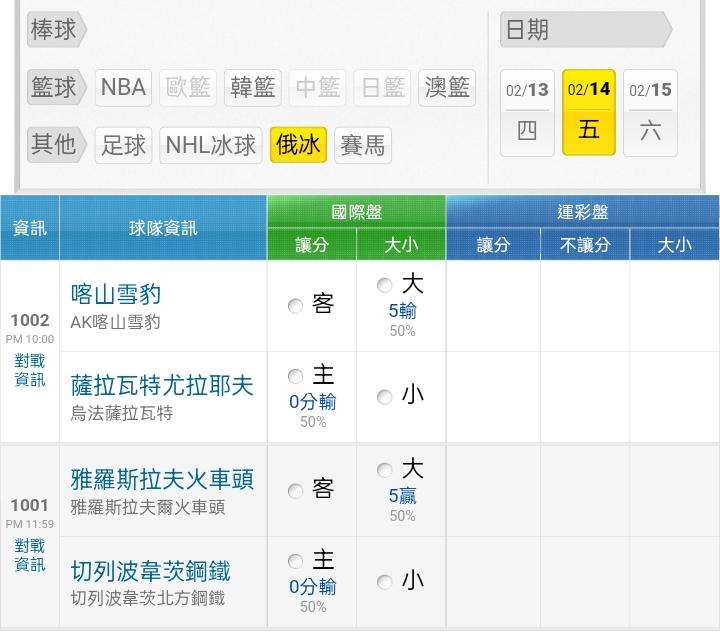Screen dimensions: 720x643
Task: Choose the 韓籃 league filter
Action: pyautogui.click(x=251, y=87)
